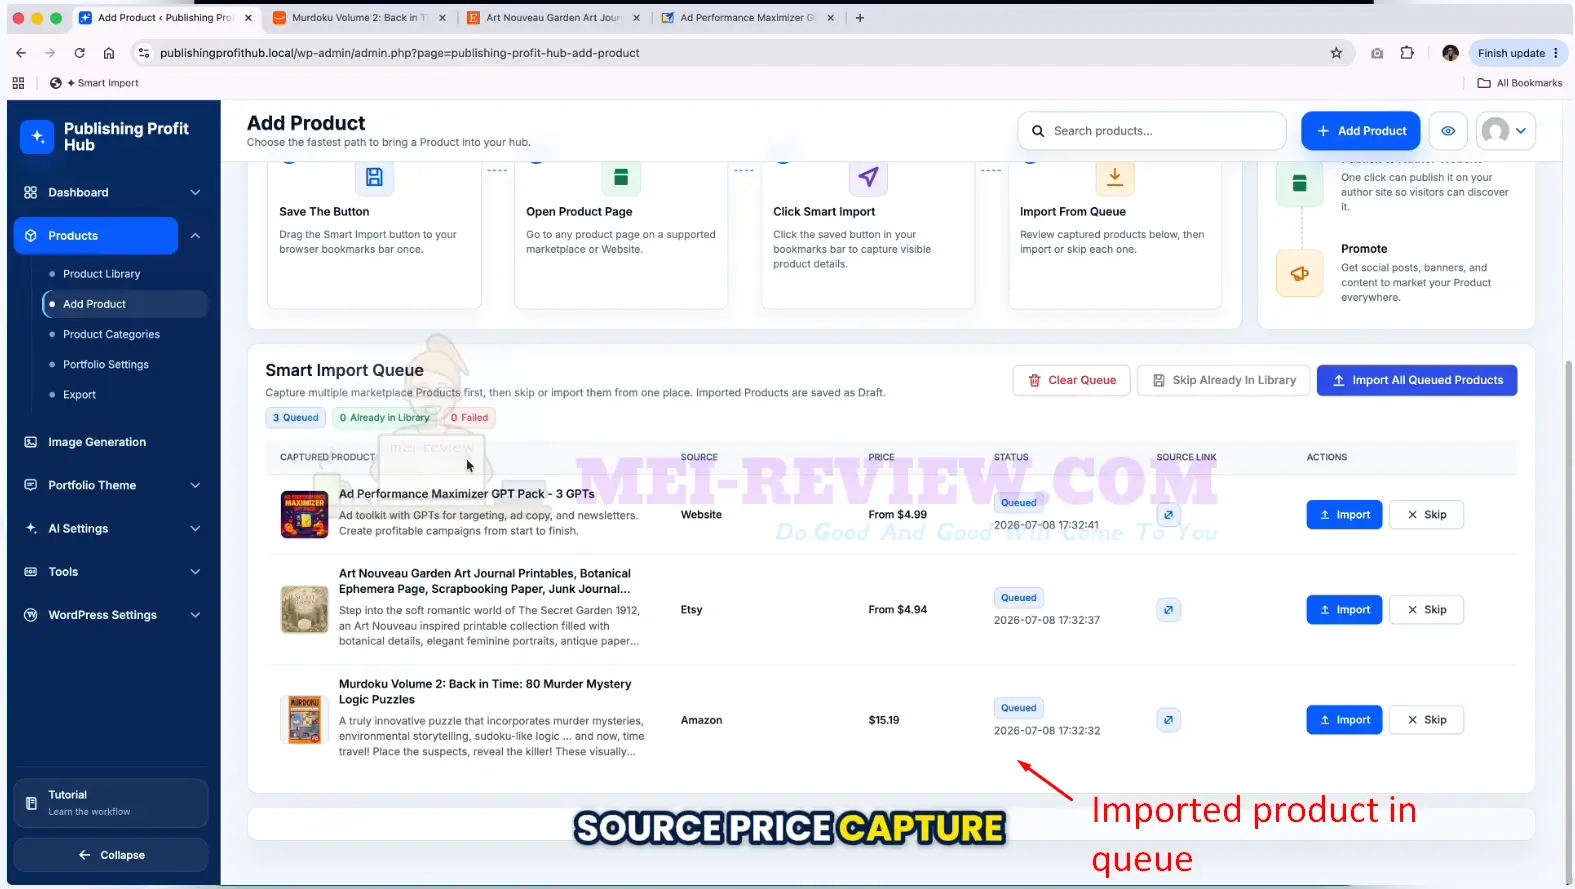Open Chrome profile avatar

(1450, 53)
